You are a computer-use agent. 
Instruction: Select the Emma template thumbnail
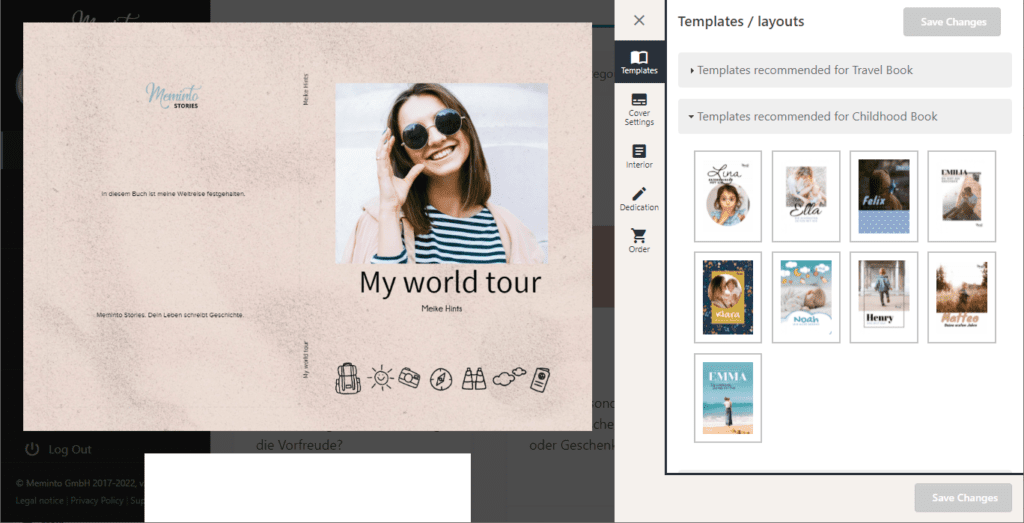(728, 398)
